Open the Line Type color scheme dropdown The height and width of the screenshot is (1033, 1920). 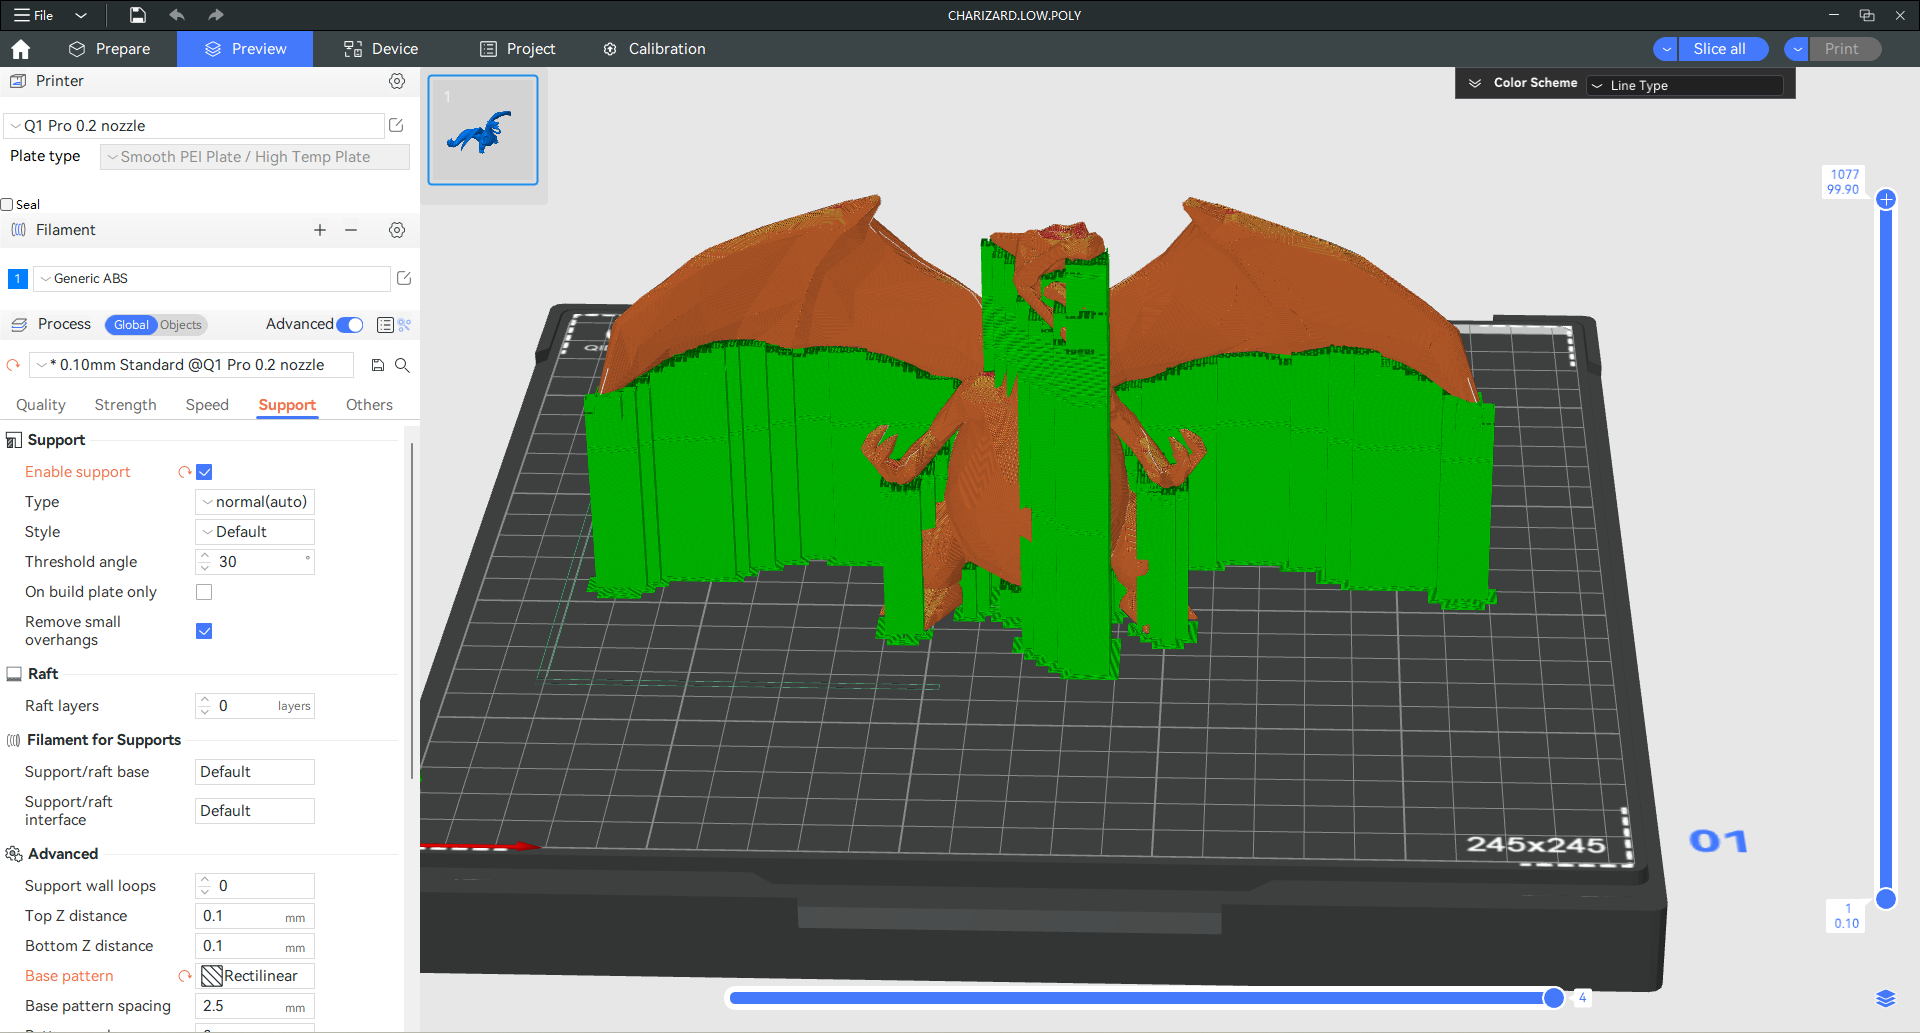[1685, 85]
